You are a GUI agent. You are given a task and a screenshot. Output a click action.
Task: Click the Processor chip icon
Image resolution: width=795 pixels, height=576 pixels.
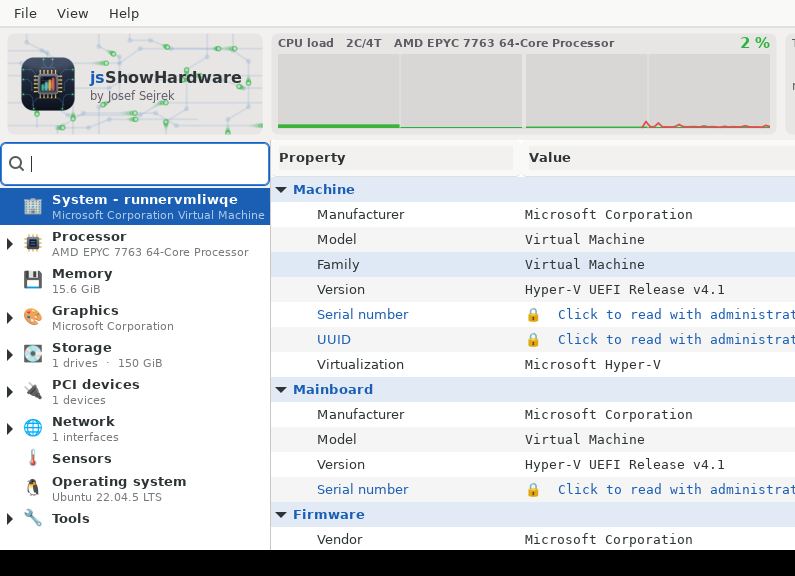33,243
